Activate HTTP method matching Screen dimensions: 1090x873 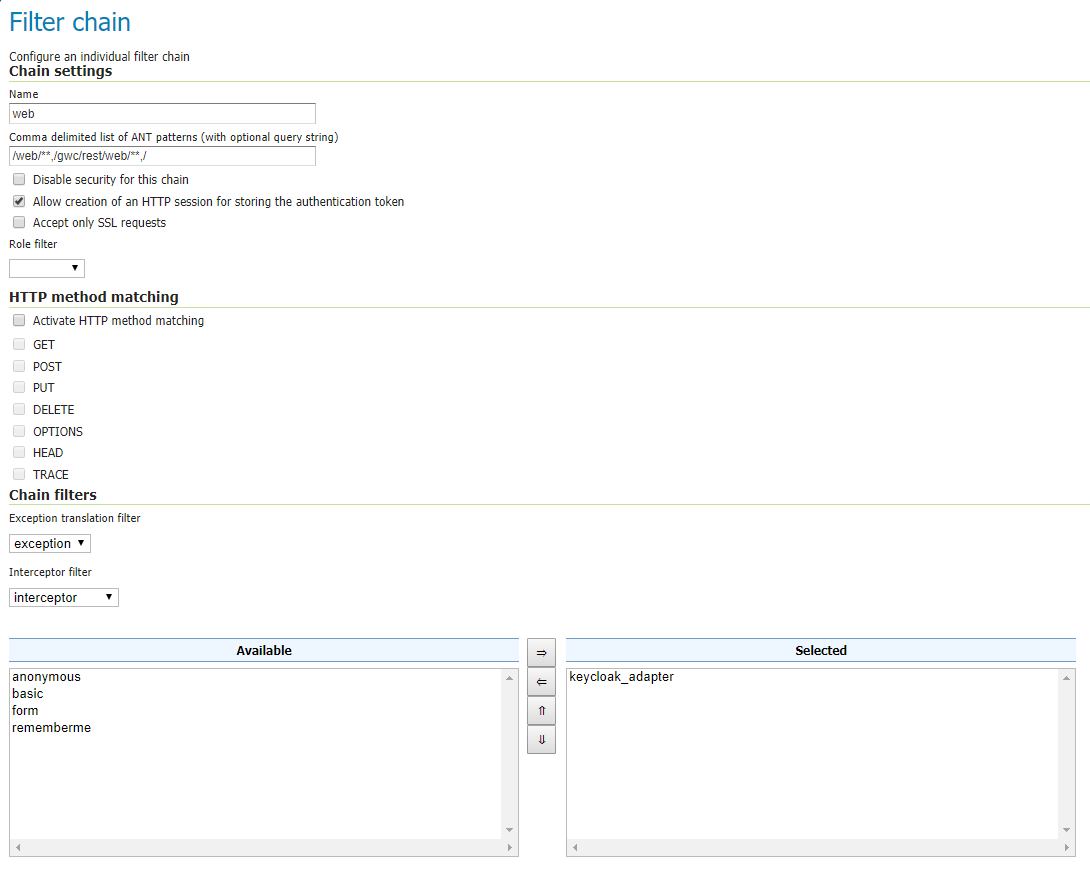point(18,319)
